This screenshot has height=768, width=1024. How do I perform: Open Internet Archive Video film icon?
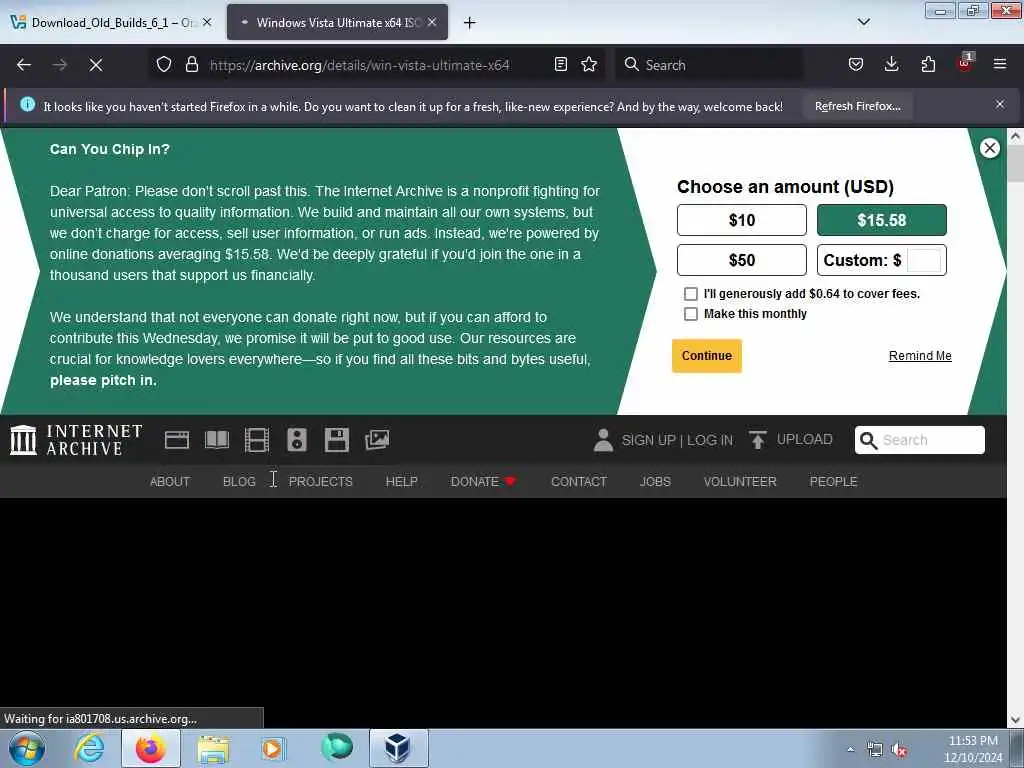pos(257,440)
